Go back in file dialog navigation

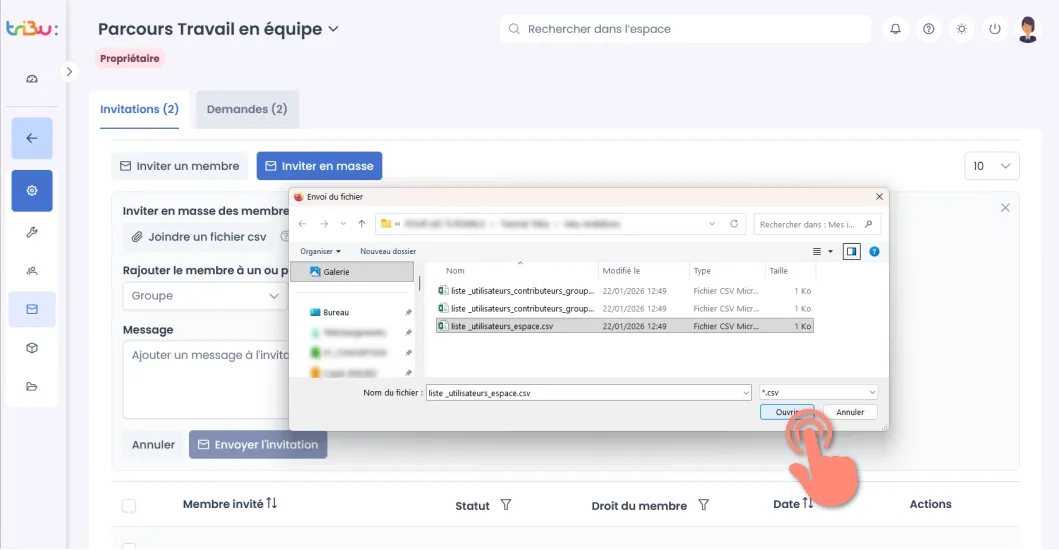pyautogui.click(x=303, y=224)
